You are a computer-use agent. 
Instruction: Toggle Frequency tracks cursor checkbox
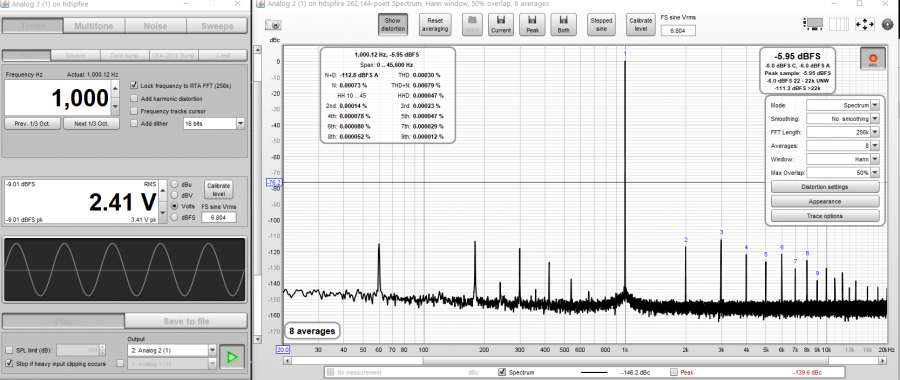click(134, 111)
